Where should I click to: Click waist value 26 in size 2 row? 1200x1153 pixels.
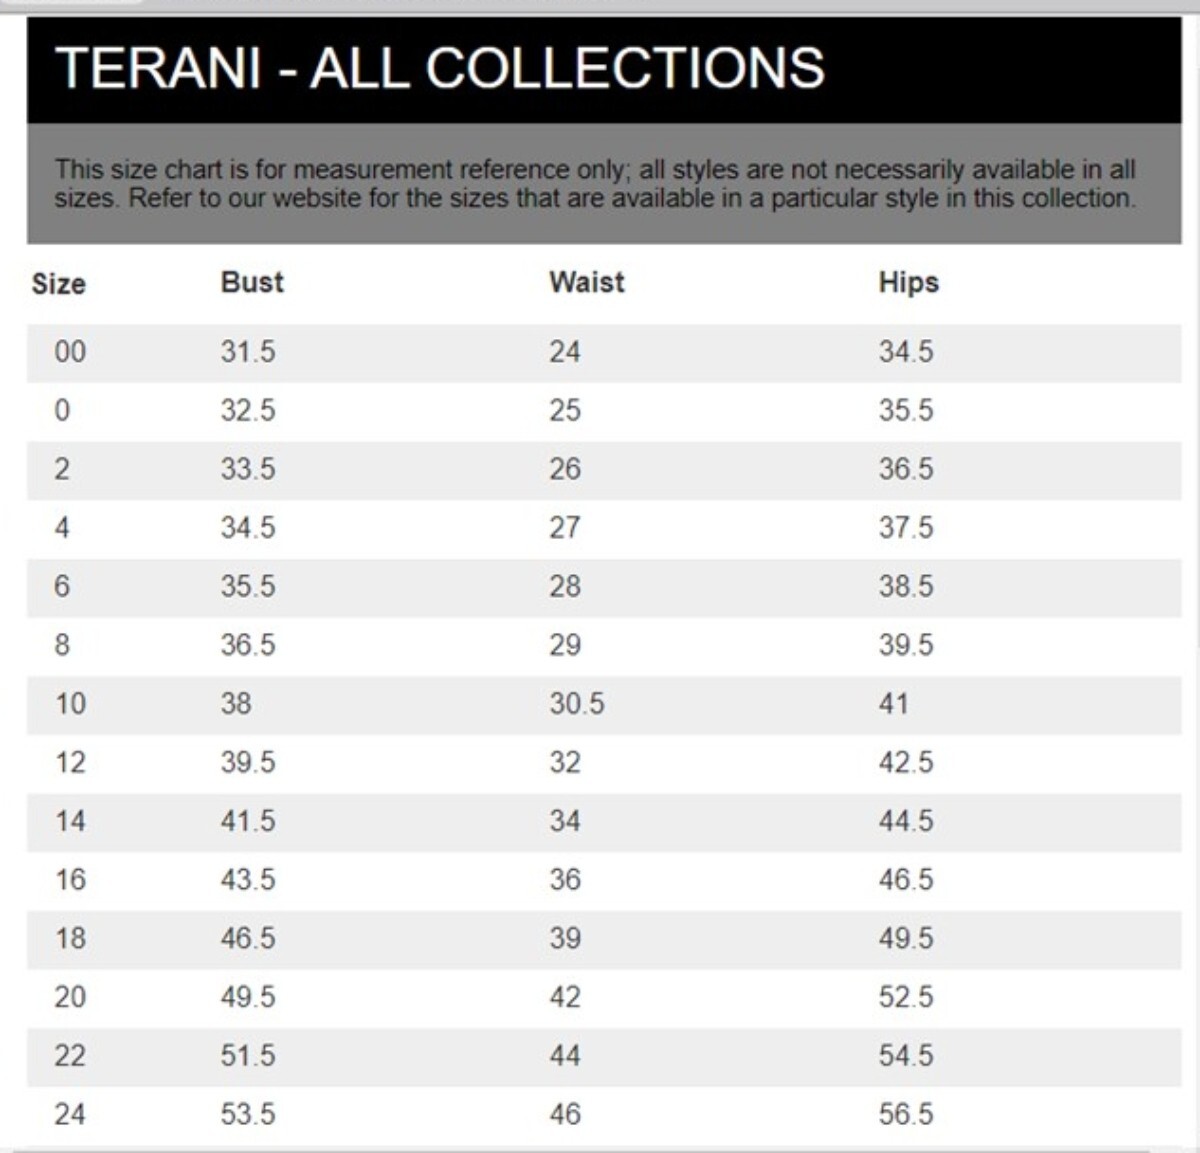click(x=564, y=469)
